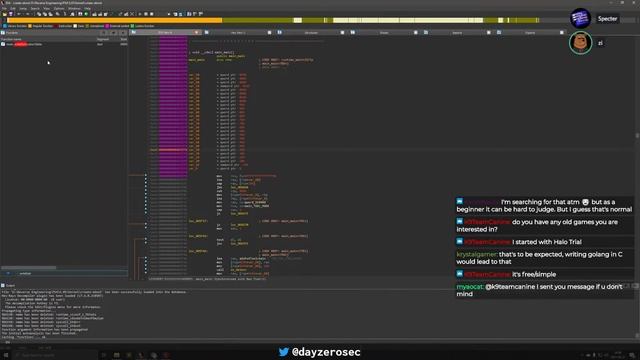
Task: Click the Regular function legend color swatch
Action: point(30,26)
